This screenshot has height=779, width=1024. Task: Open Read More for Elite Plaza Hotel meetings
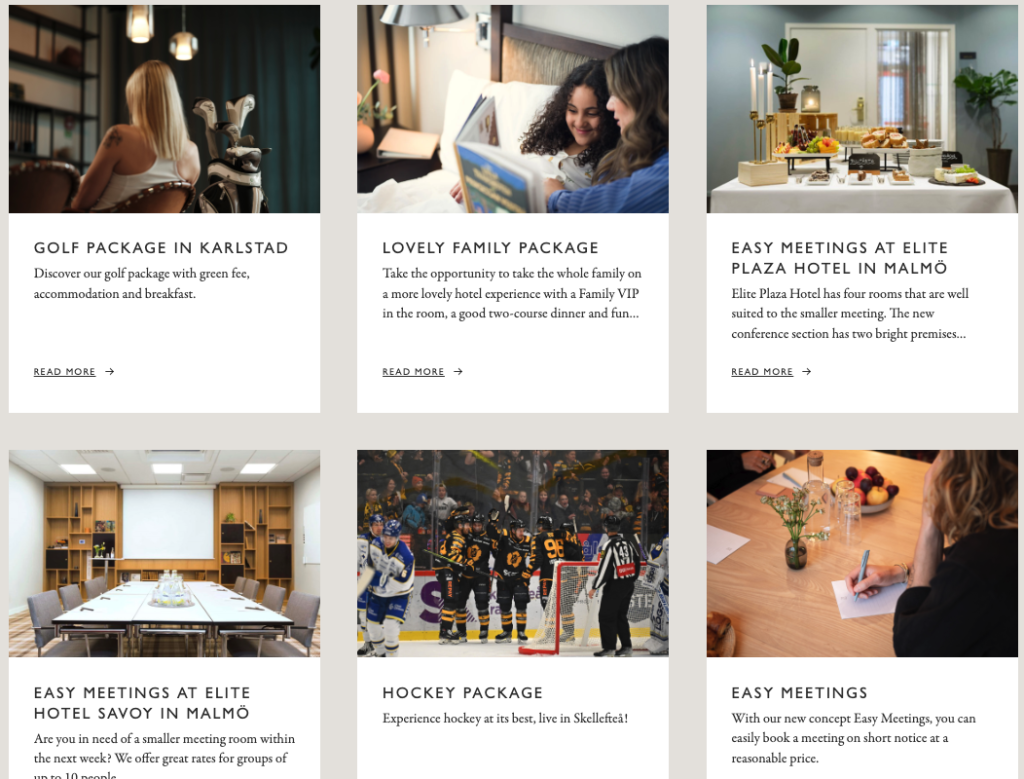762,372
